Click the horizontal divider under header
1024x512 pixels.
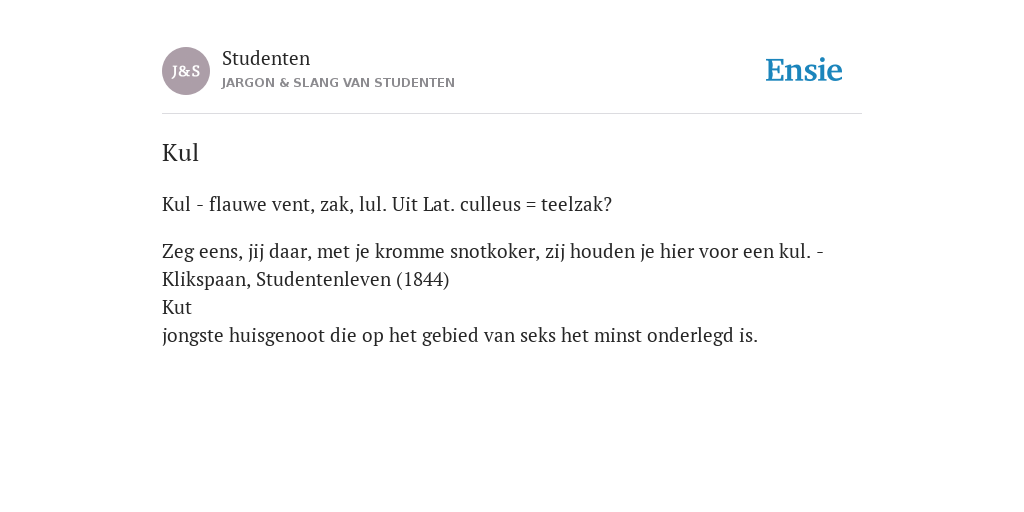pos(512,114)
